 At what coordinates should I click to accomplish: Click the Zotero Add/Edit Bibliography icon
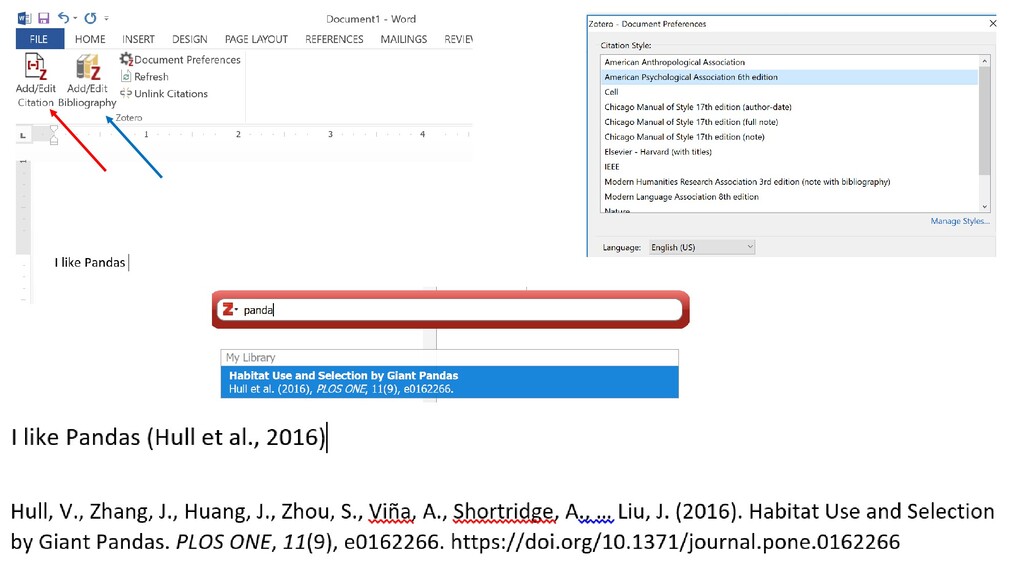point(88,67)
